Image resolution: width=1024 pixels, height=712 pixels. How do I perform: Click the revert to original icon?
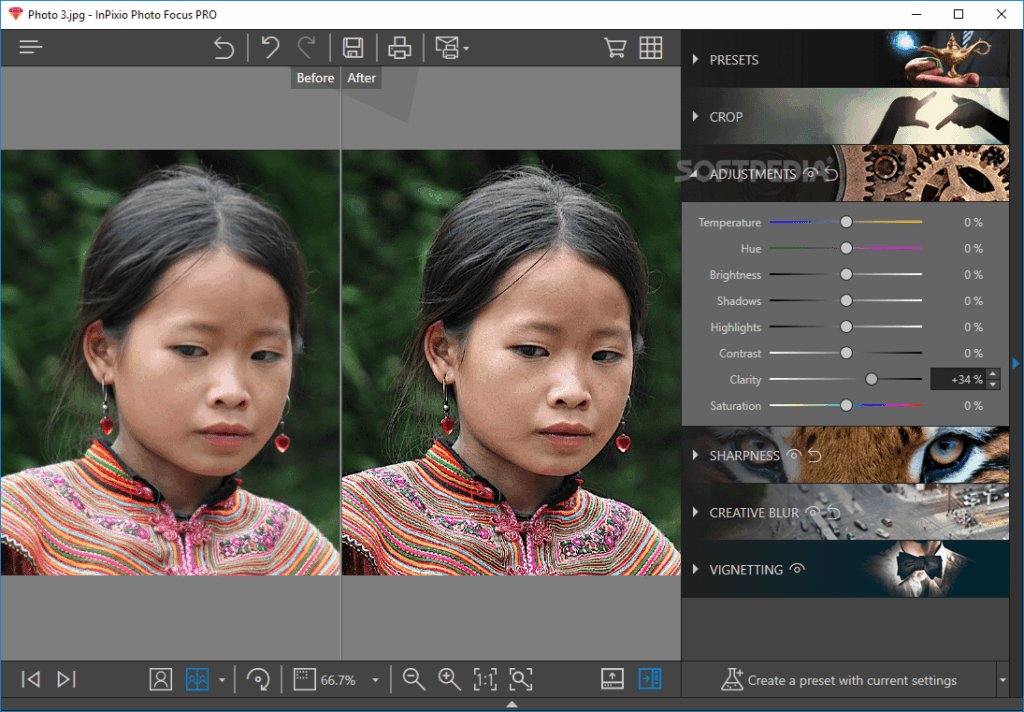pos(224,48)
